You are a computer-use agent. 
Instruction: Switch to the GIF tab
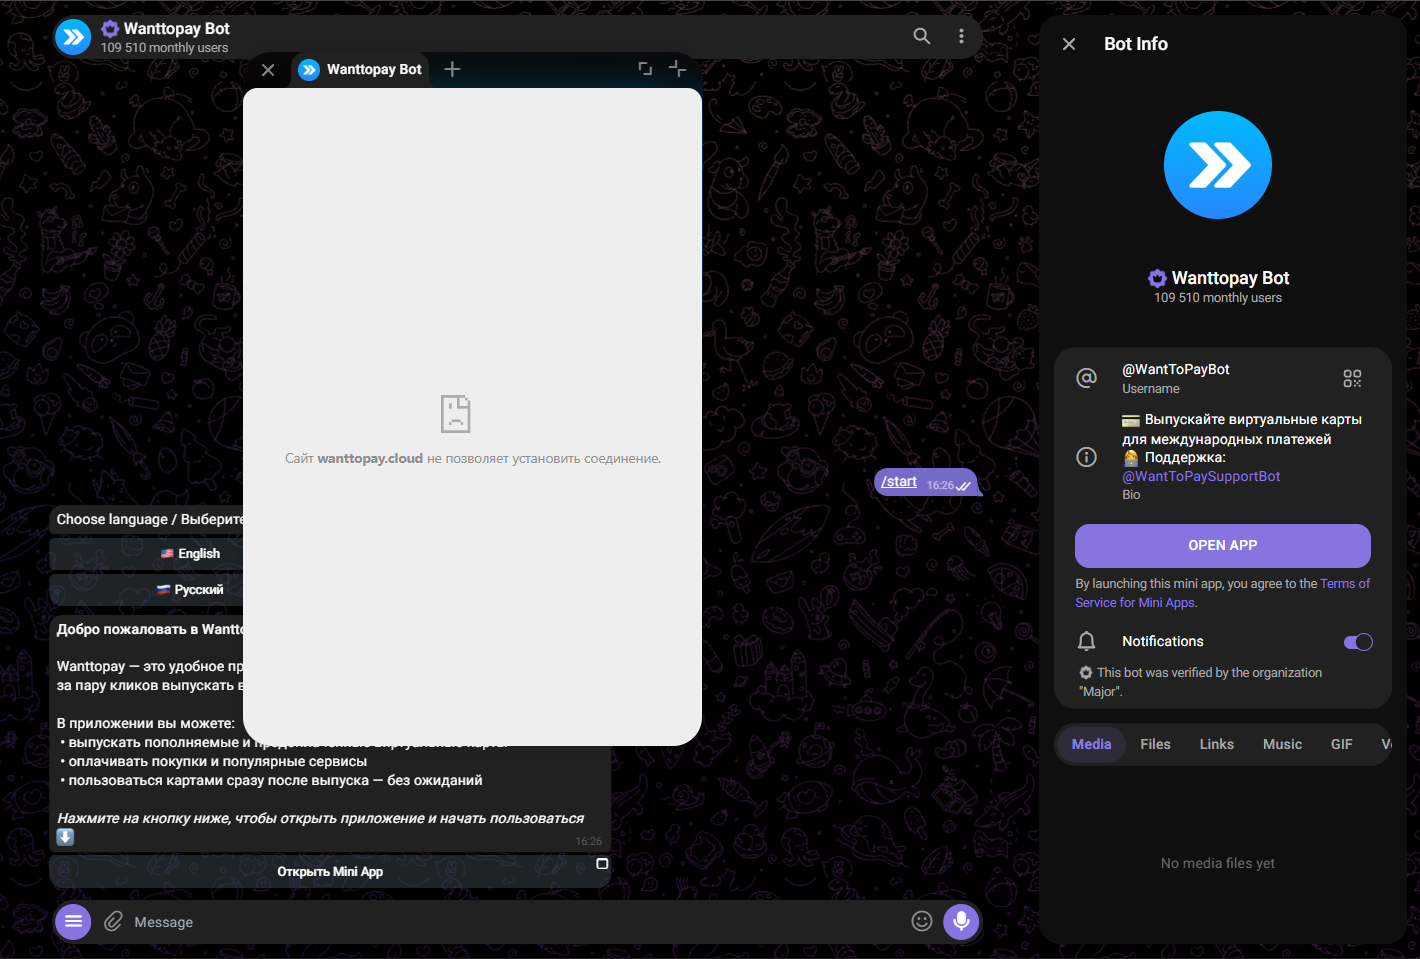pos(1342,744)
